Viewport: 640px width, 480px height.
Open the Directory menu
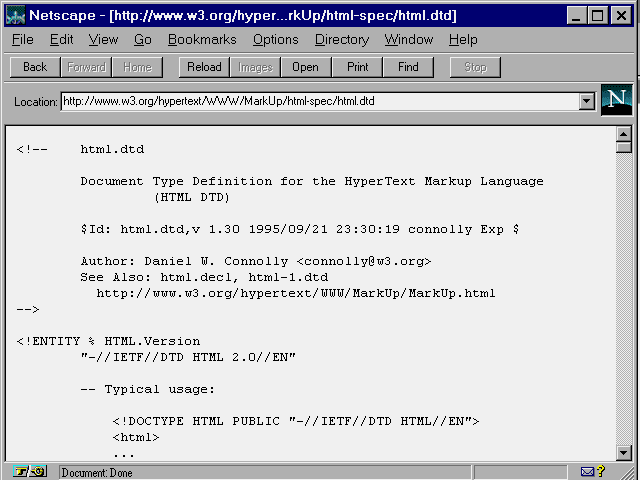[x=341, y=40]
